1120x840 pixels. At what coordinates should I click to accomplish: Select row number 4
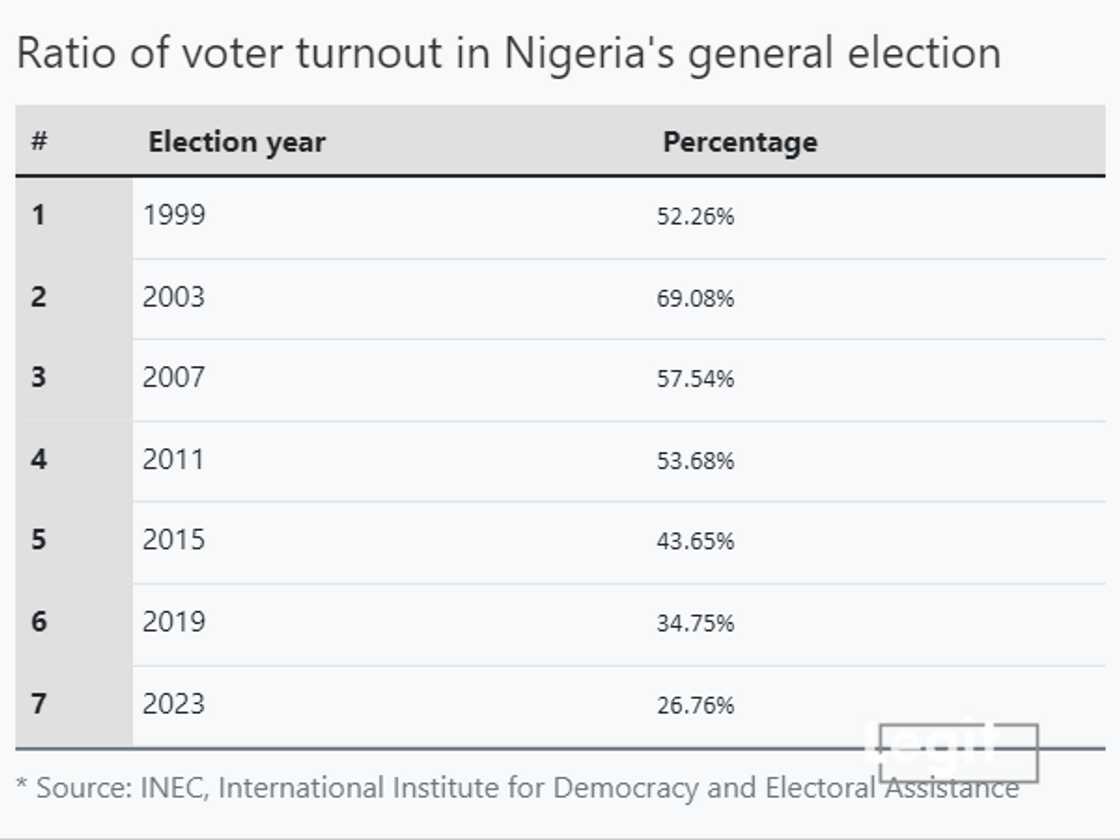point(39,460)
